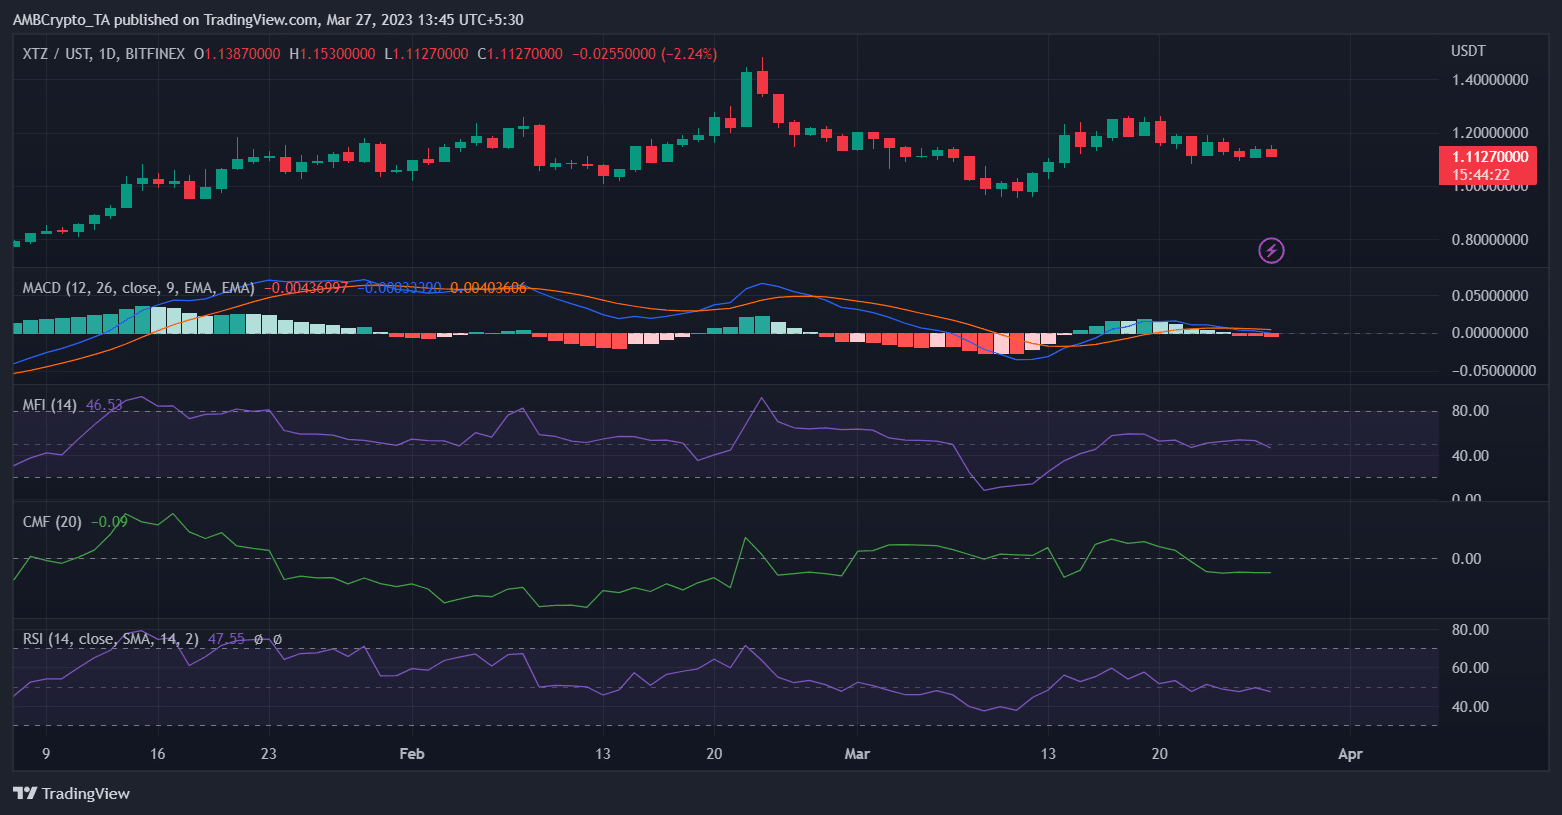Click the current price tag showing 1.11270000
The width and height of the screenshot is (1562, 815).
1487,156
